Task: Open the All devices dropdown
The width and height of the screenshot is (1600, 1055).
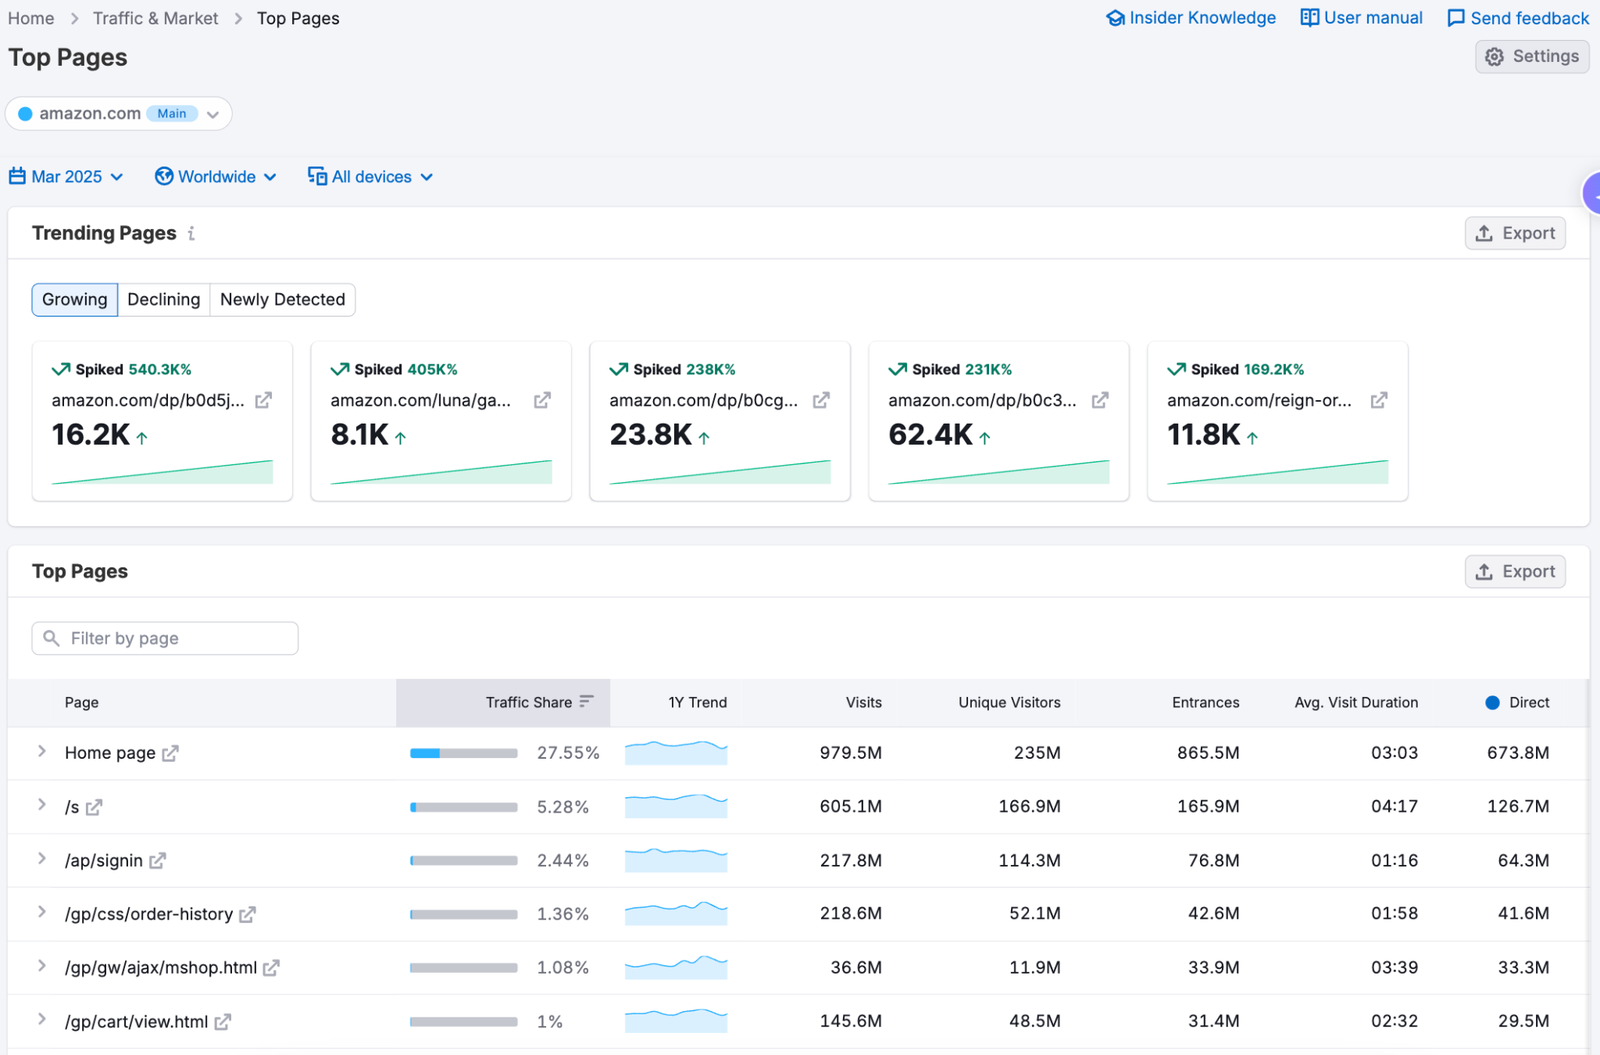Action: (370, 176)
